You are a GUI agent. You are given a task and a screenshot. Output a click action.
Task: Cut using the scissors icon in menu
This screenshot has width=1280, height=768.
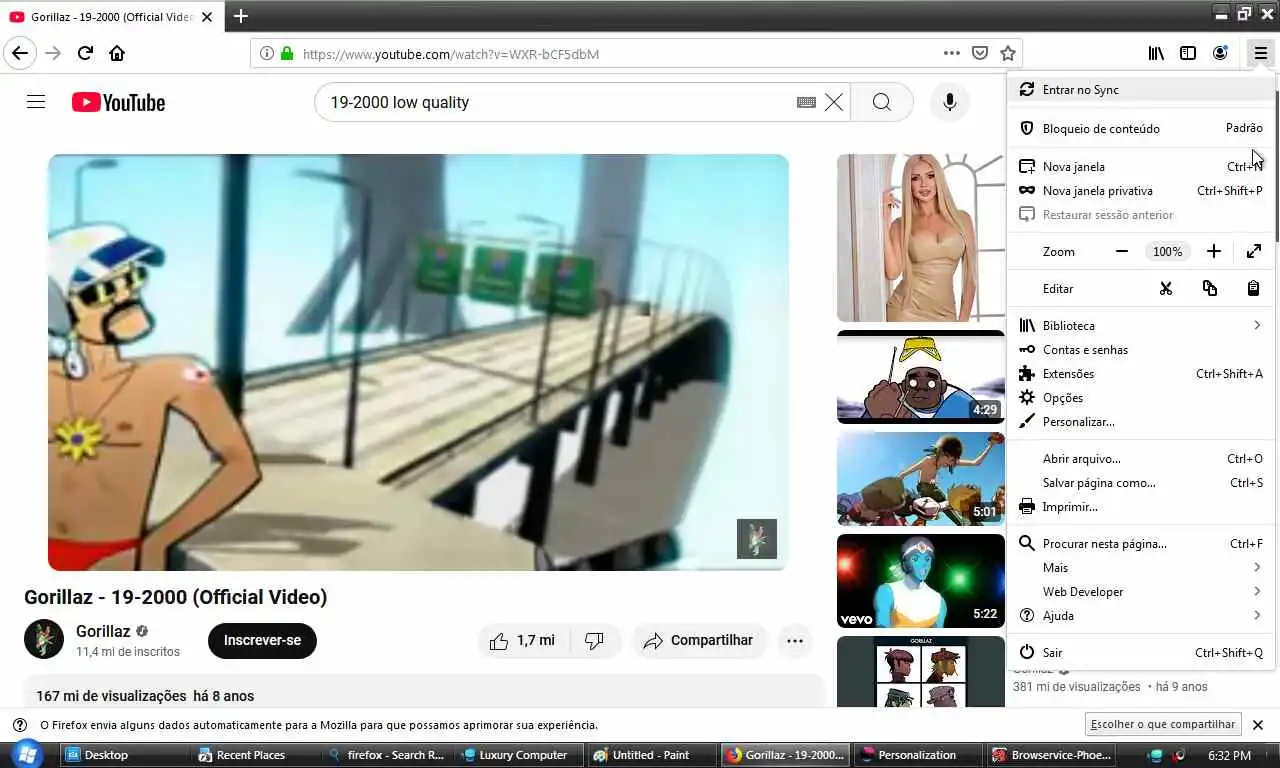tap(1165, 288)
